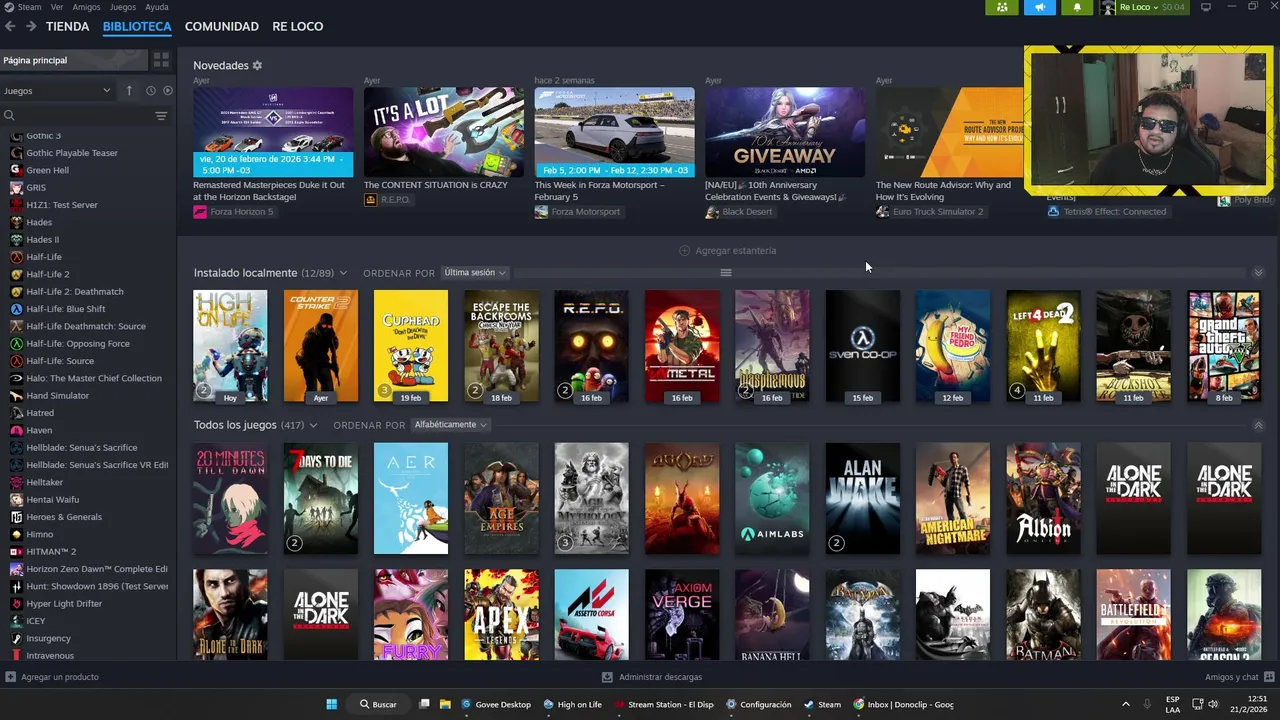Open the notifications bell button
This screenshot has width=1280, height=720.
(1077, 7)
